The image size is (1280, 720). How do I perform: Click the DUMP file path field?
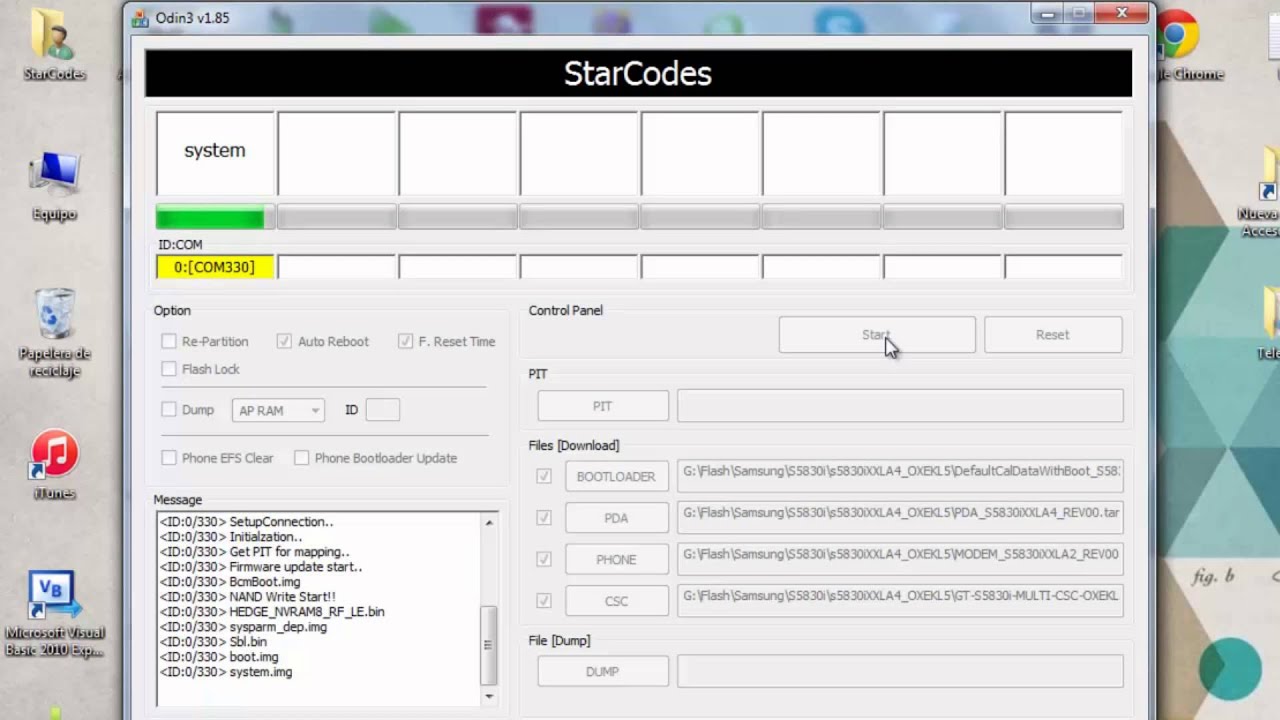[900, 671]
